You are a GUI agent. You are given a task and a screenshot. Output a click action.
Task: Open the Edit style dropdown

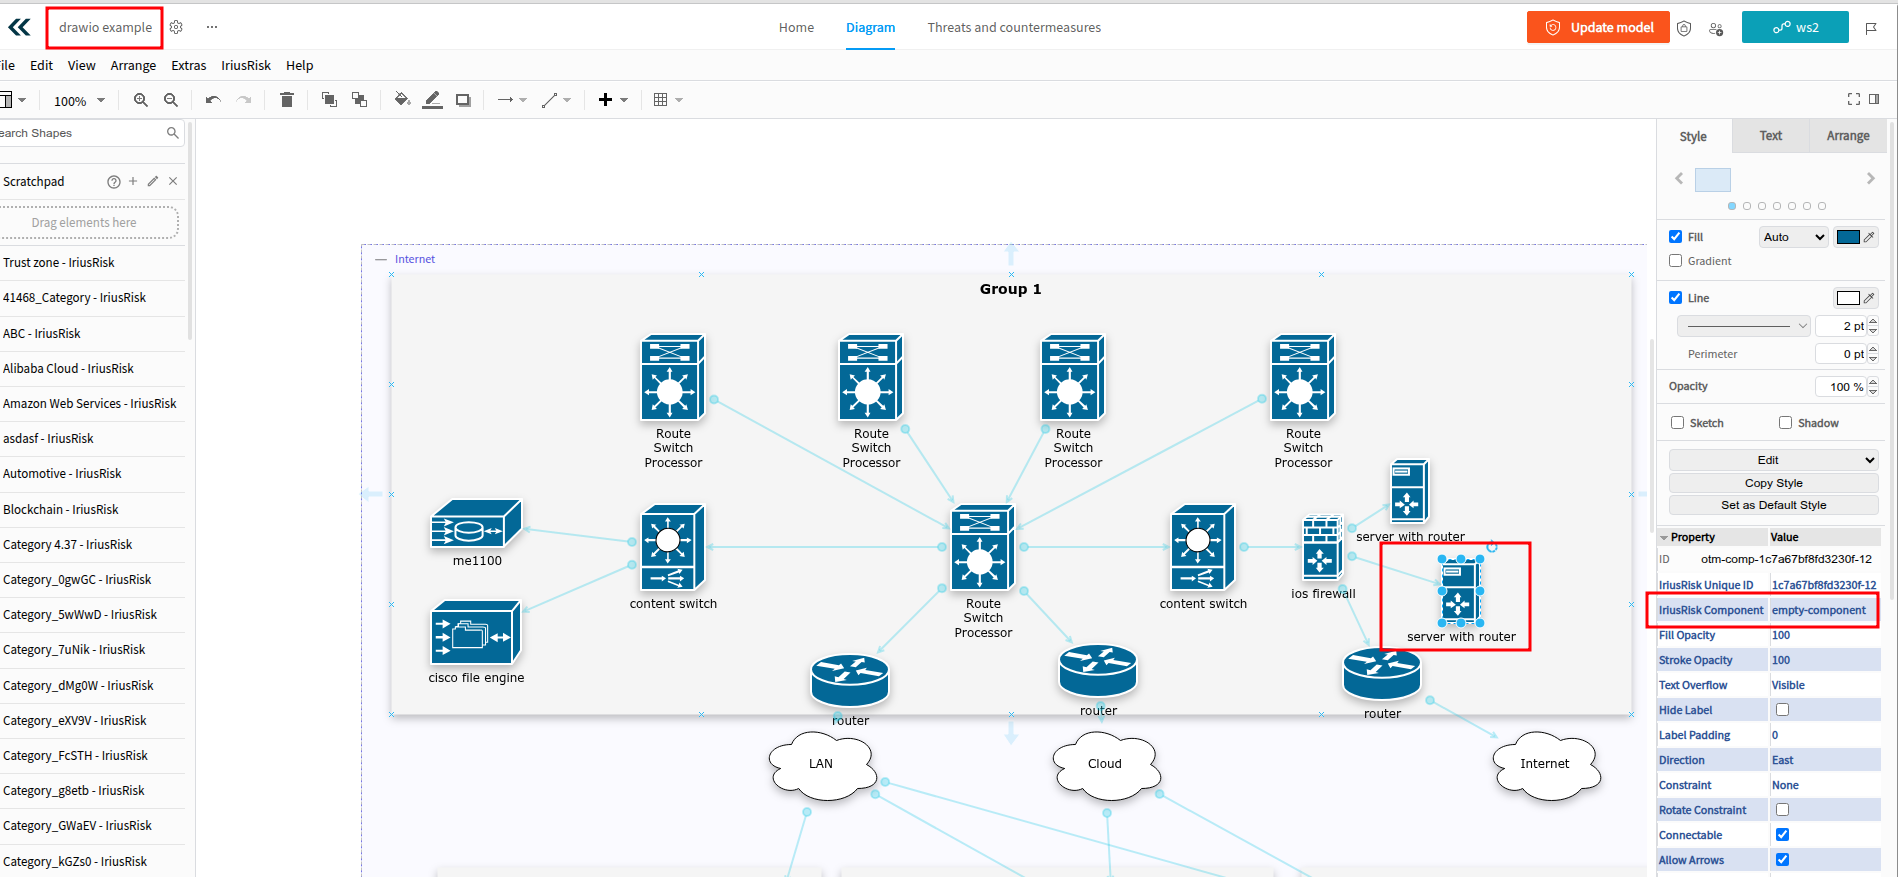click(x=1774, y=460)
